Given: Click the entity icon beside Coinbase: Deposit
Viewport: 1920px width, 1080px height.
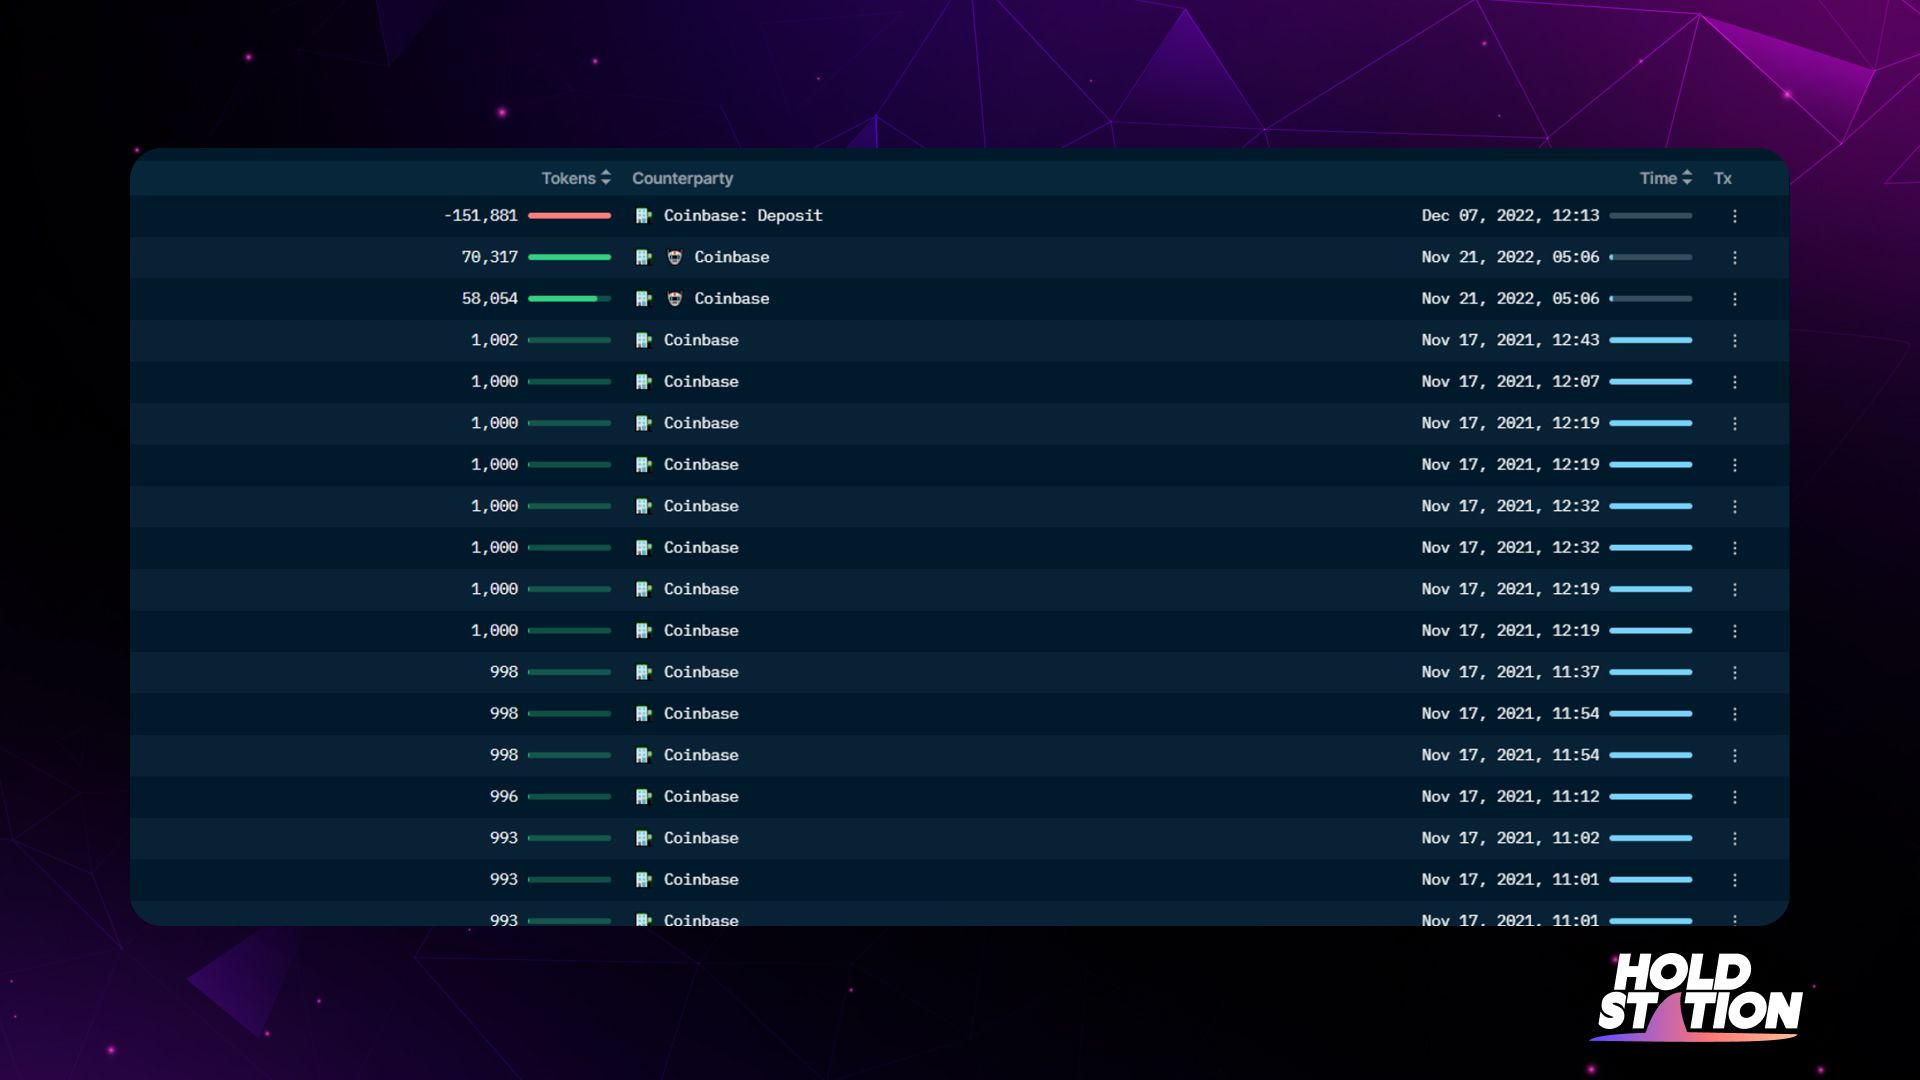Looking at the screenshot, I should tap(644, 216).
